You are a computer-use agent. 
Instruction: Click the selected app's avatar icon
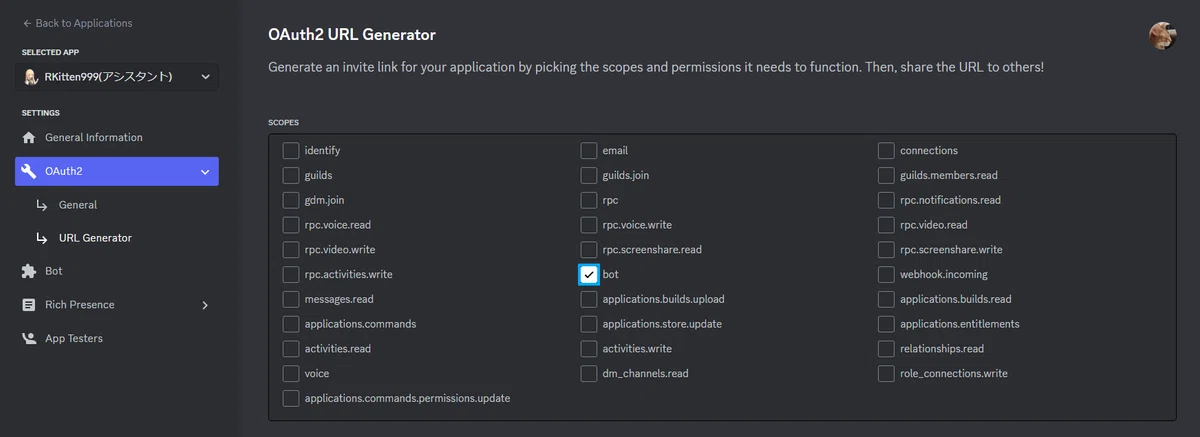coord(31,77)
